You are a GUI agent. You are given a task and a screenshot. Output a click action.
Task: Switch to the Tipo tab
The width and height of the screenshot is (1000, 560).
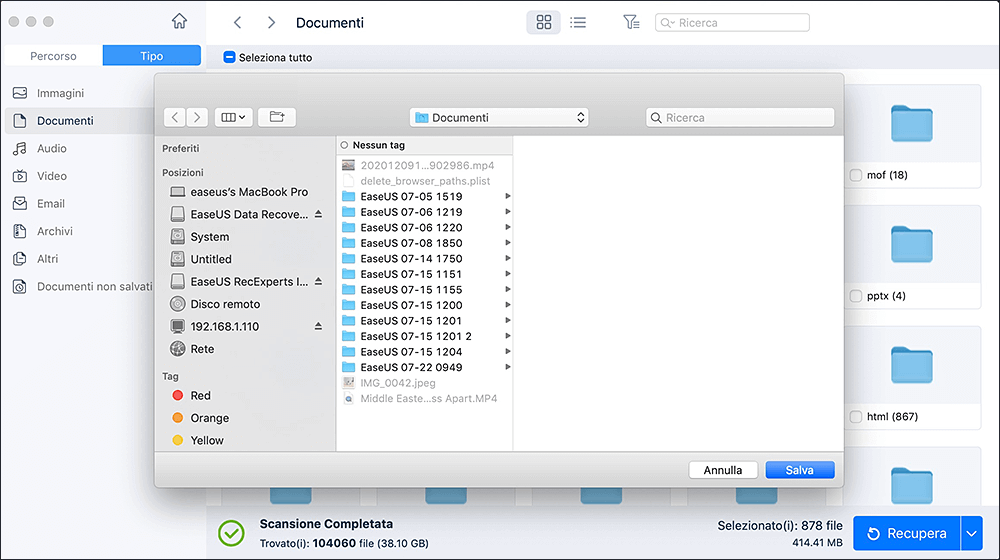tap(152, 56)
